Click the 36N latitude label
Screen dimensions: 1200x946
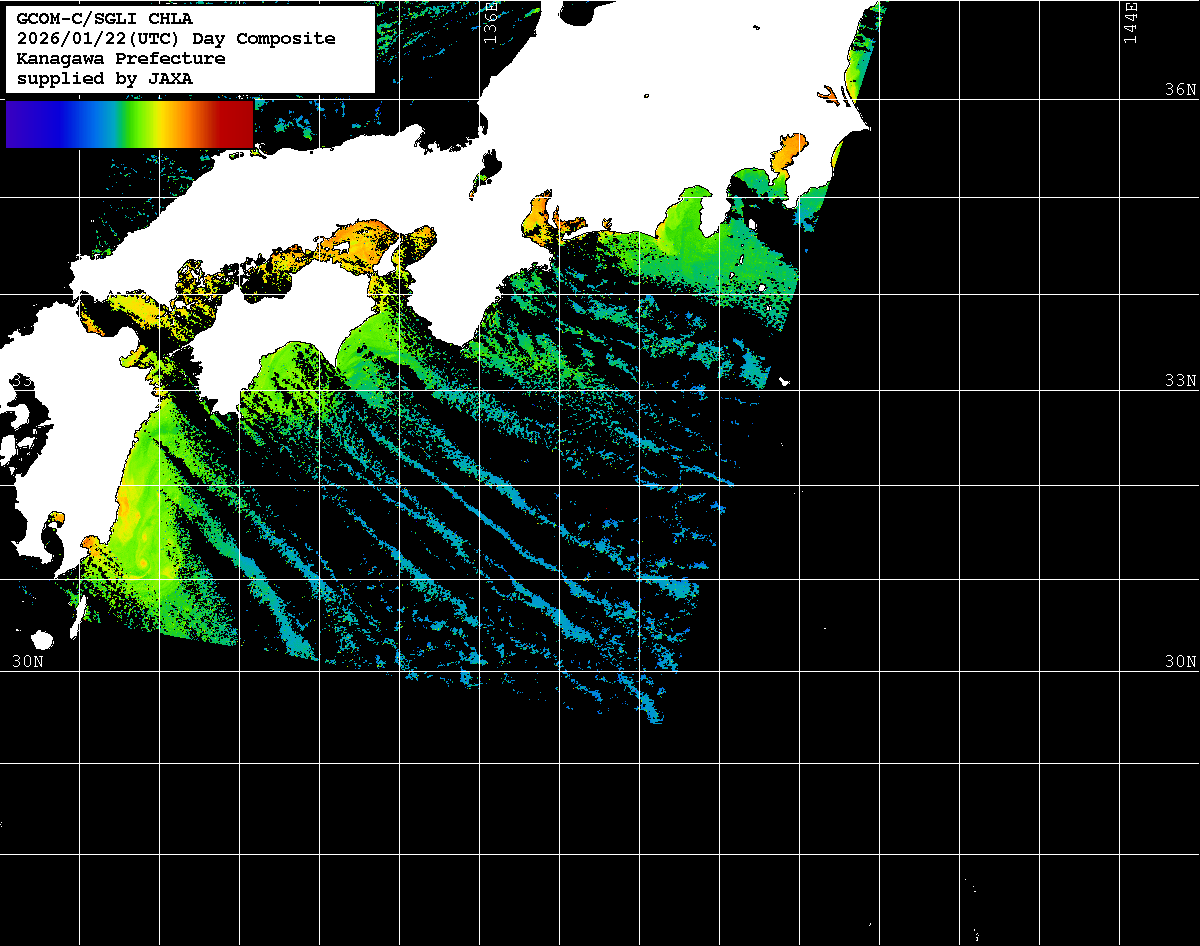[1180, 90]
